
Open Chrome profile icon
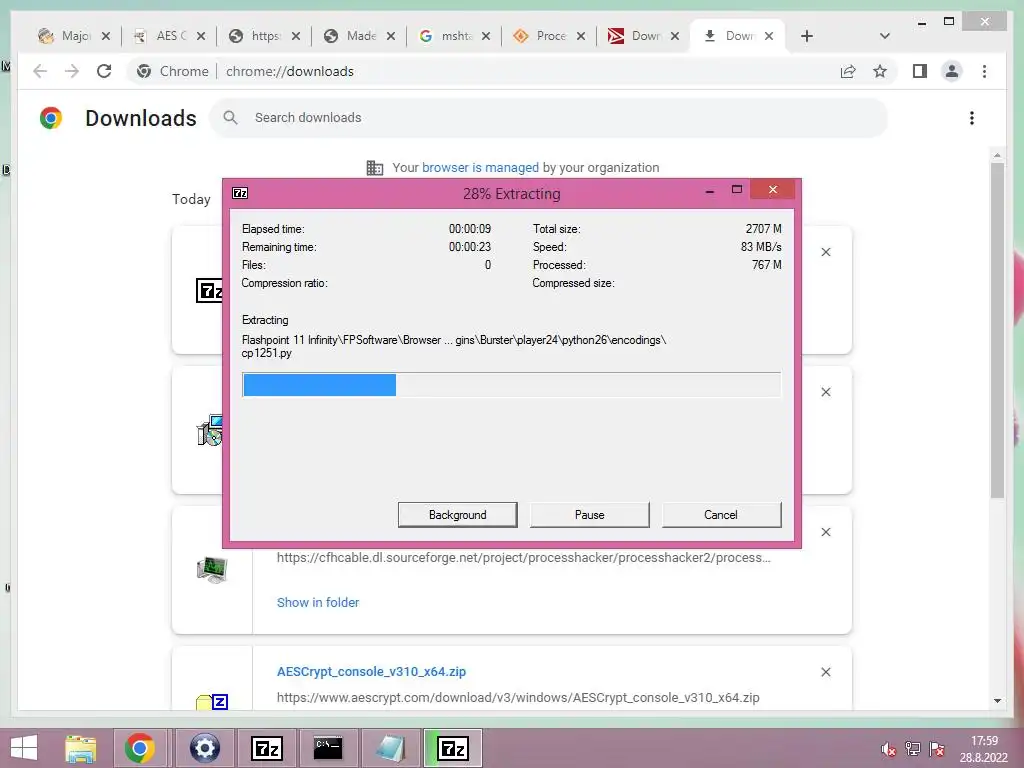[952, 71]
